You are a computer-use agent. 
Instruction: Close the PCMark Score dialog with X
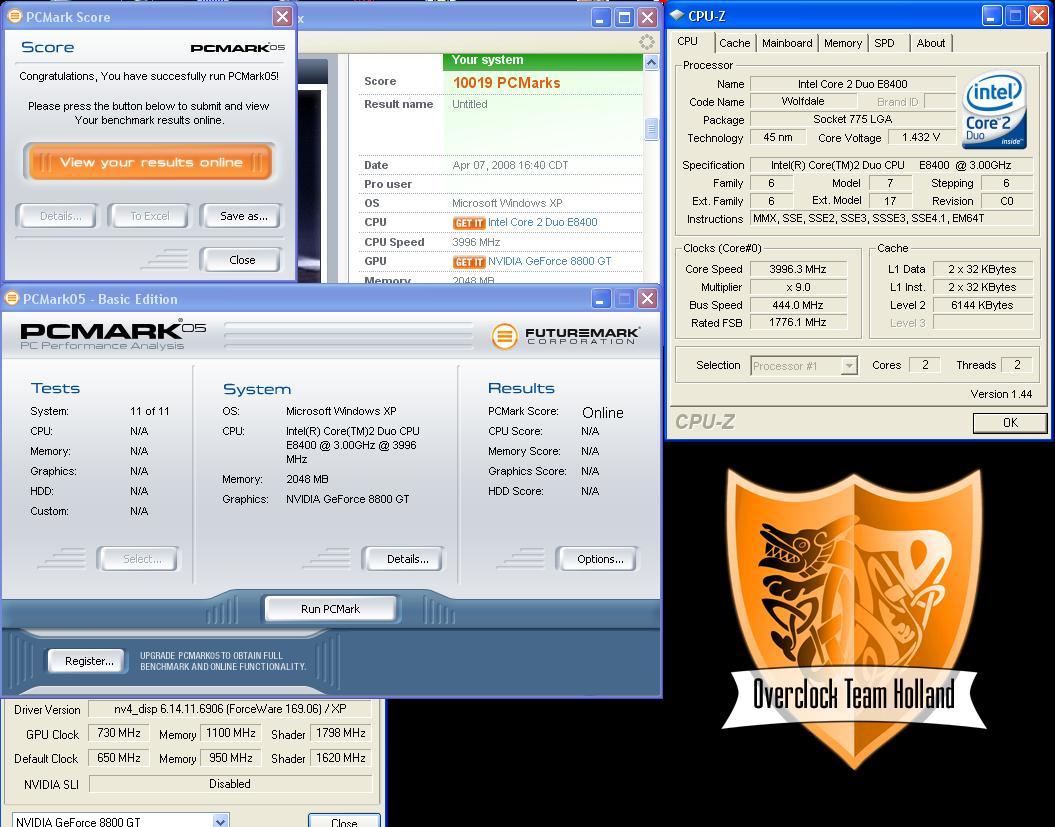point(283,16)
